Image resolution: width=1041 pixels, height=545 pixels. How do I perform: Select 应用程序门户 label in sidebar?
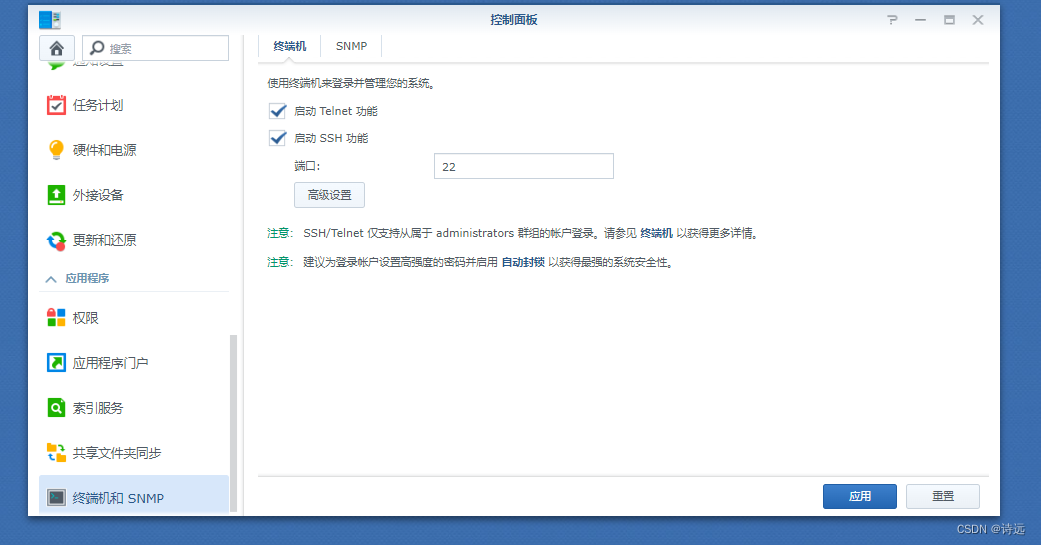[110, 363]
